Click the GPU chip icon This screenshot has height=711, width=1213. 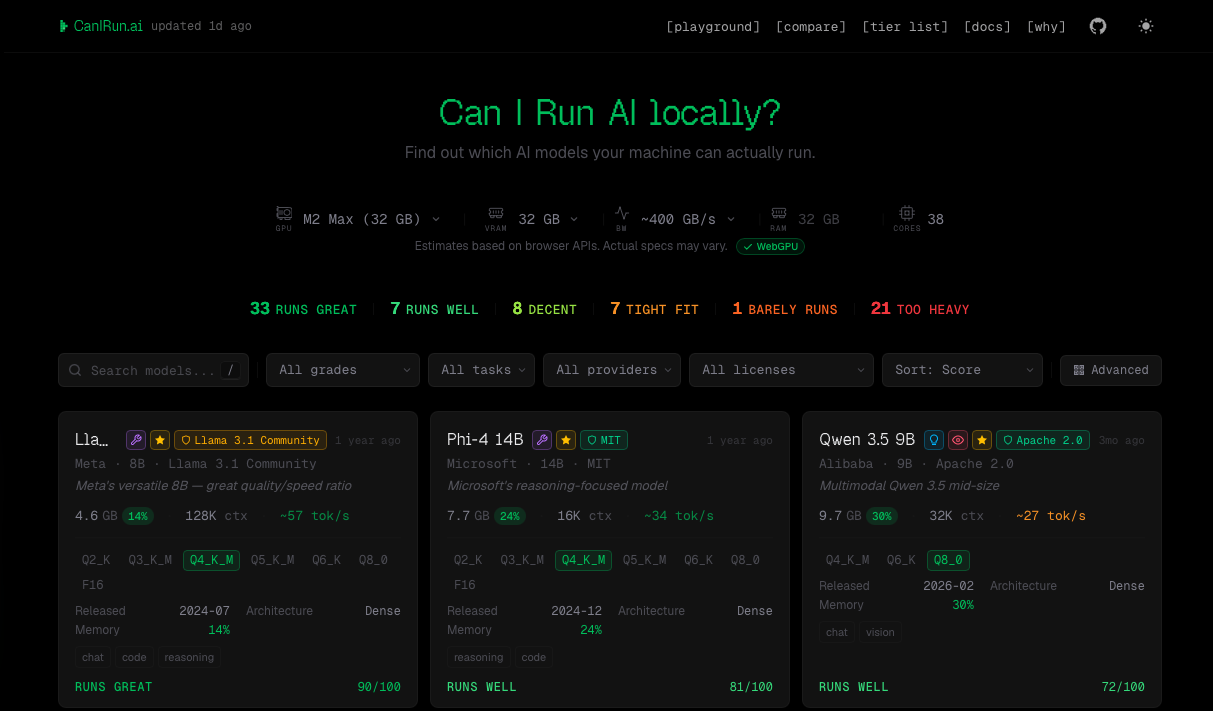click(x=284, y=214)
